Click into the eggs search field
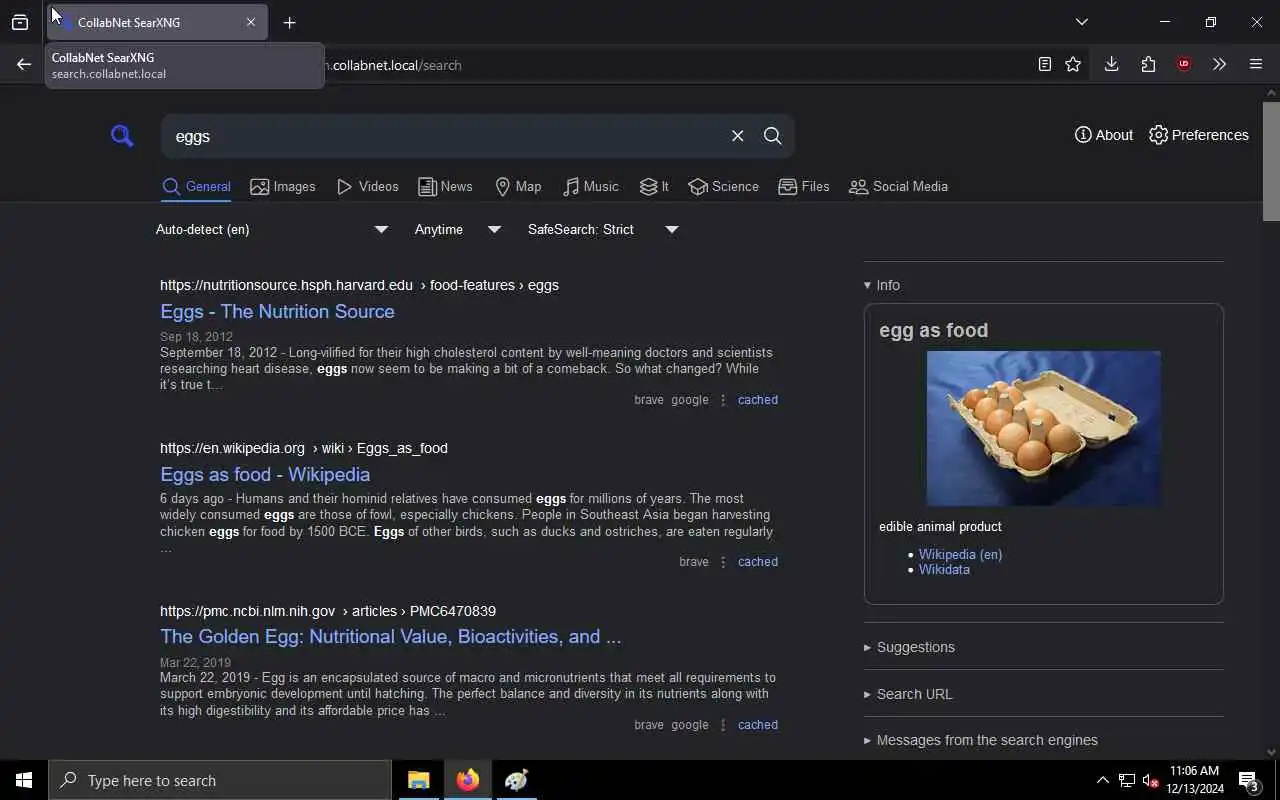 (445, 136)
